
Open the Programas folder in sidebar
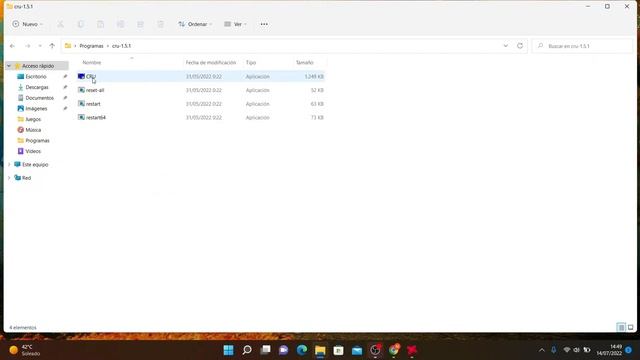pyautogui.click(x=37, y=140)
